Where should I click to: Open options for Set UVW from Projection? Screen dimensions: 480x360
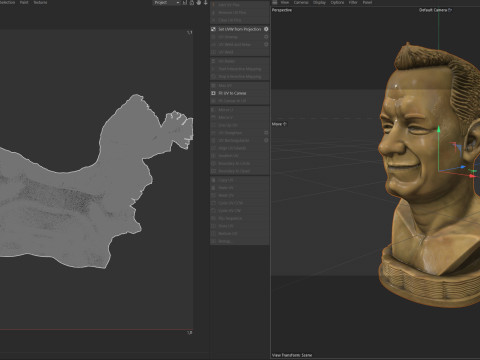coord(266,29)
